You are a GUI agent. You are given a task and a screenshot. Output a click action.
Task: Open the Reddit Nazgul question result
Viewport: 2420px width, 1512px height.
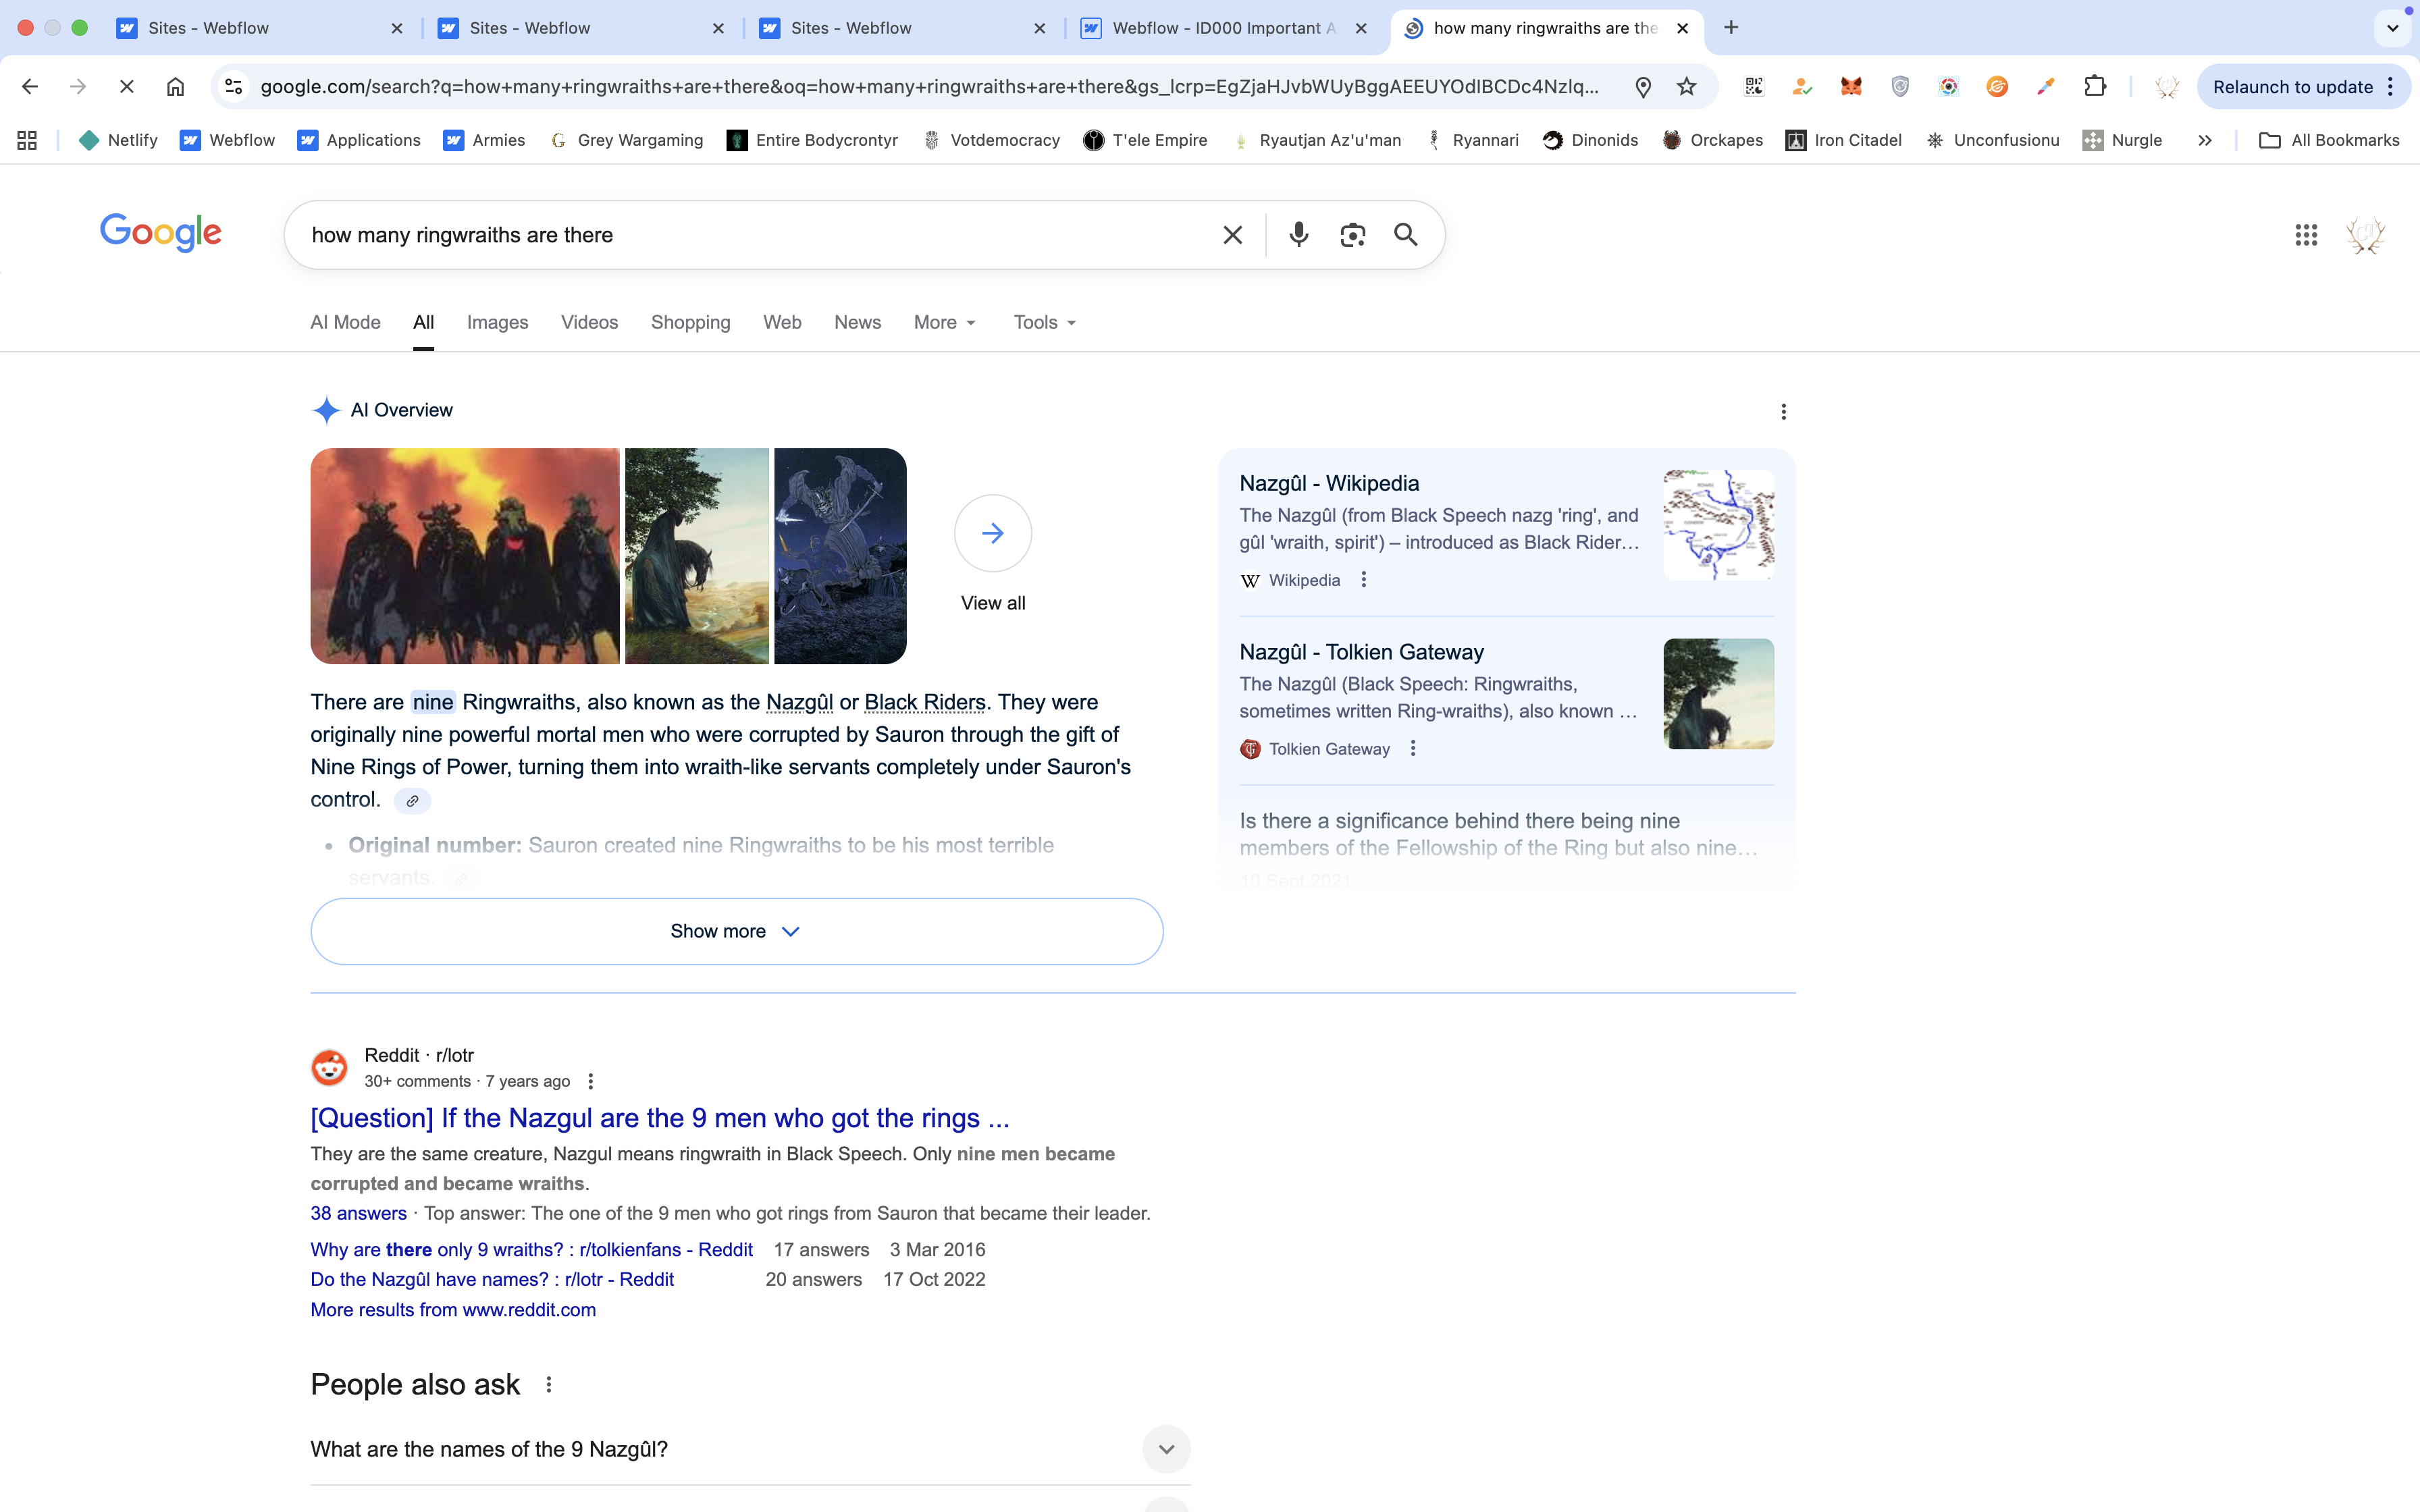pyautogui.click(x=659, y=1118)
